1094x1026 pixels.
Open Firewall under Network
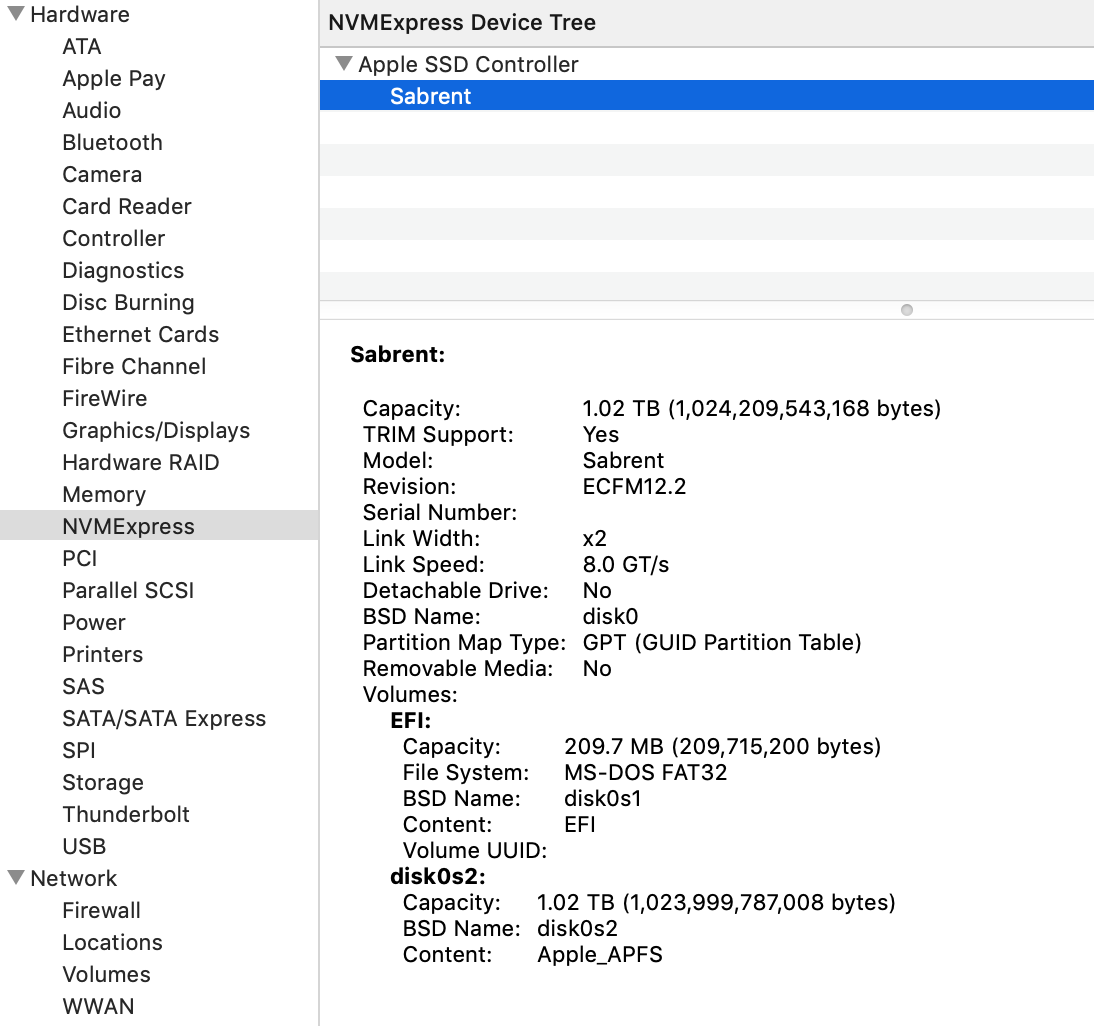101,910
